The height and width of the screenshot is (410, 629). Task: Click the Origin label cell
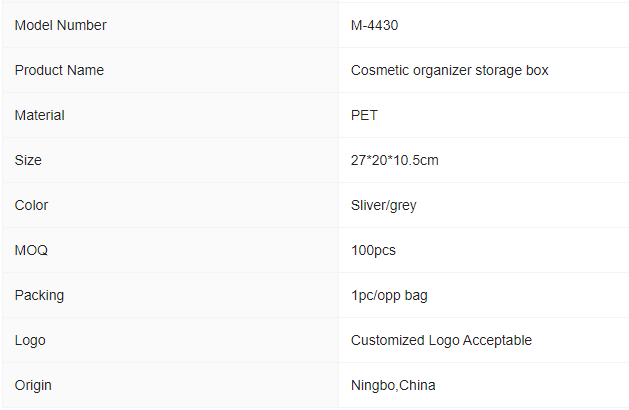[x=170, y=385]
